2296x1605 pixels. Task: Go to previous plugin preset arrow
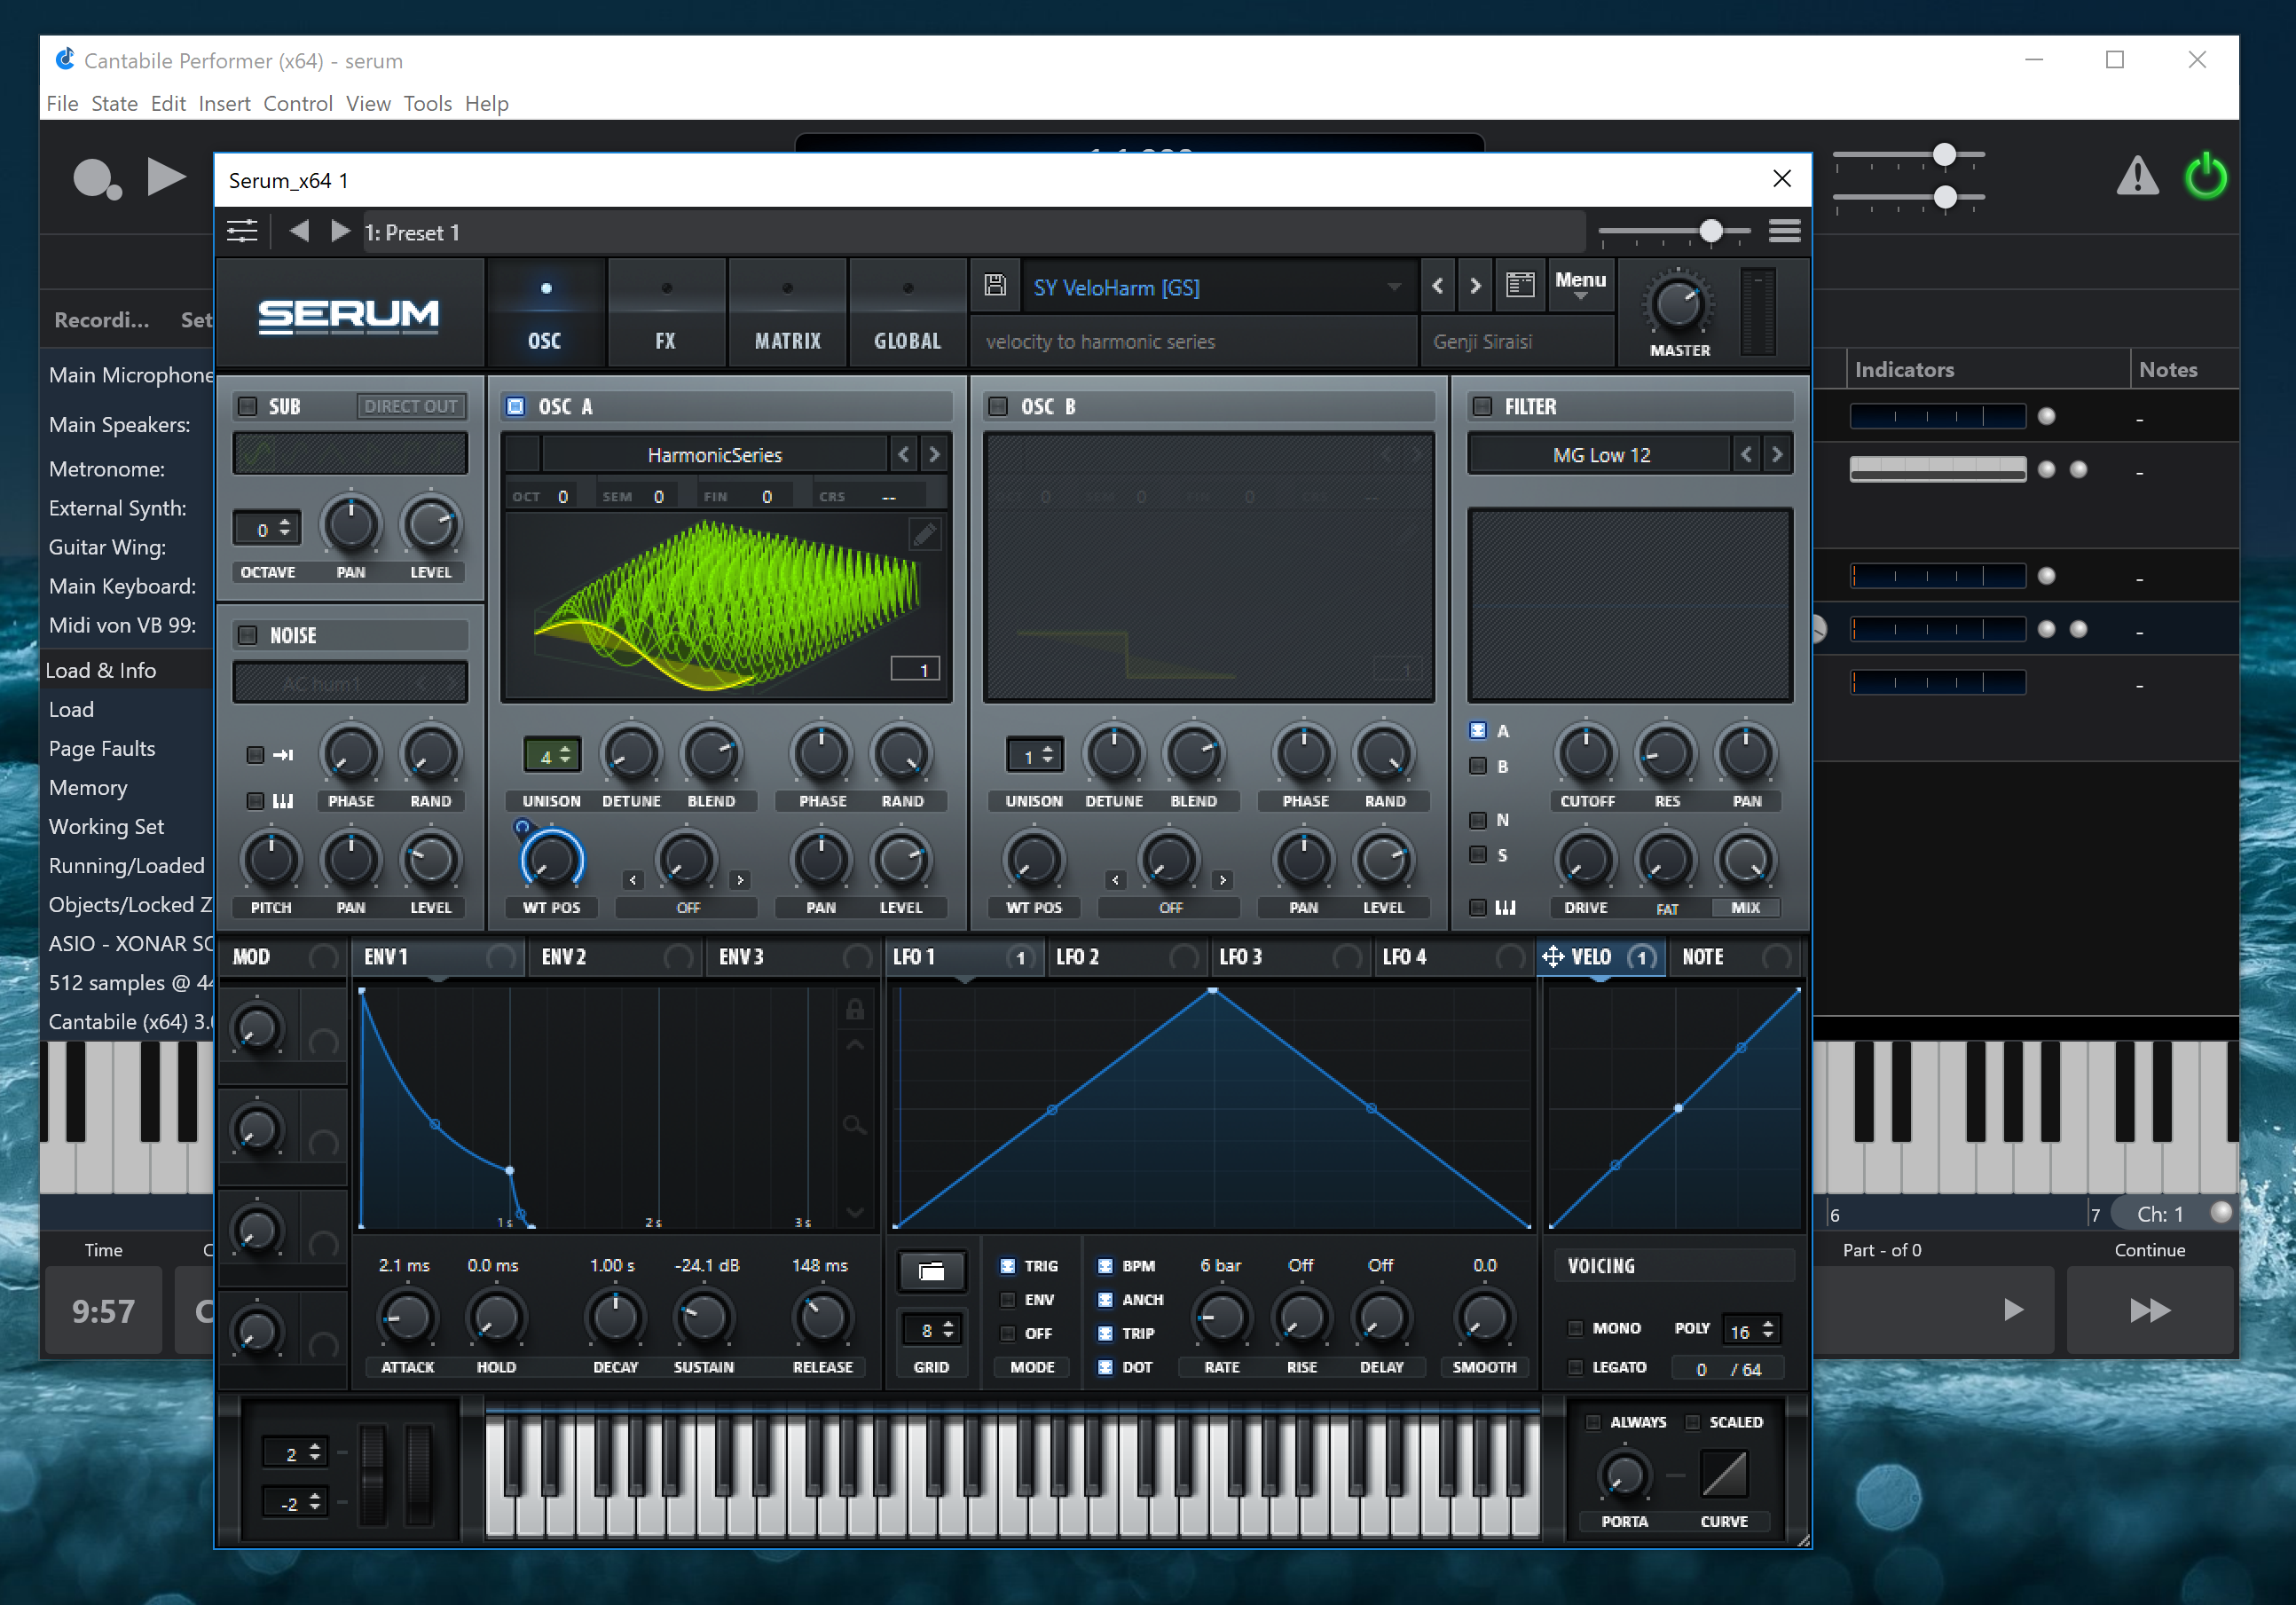coord(299,232)
